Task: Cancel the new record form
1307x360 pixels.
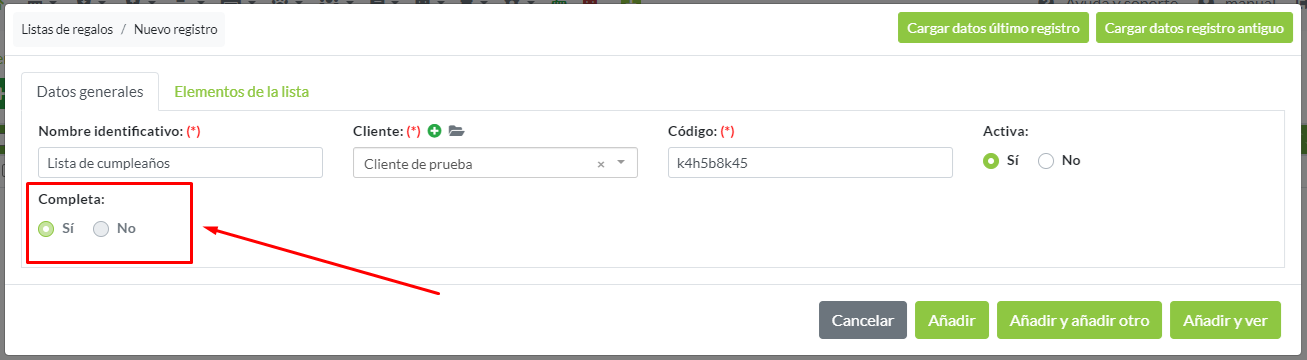Action: 863,321
